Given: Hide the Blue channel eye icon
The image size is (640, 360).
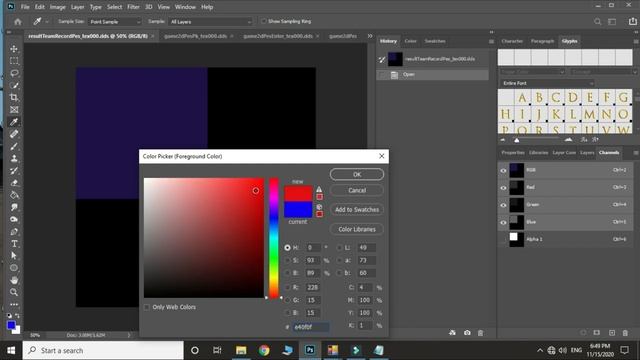Looking at the screenshot, I should [503, 222].
